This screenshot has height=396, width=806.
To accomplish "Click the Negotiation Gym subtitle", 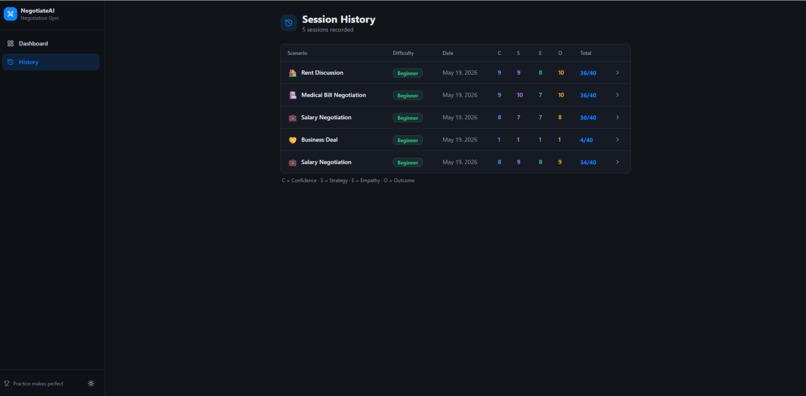I will (40, 18).
